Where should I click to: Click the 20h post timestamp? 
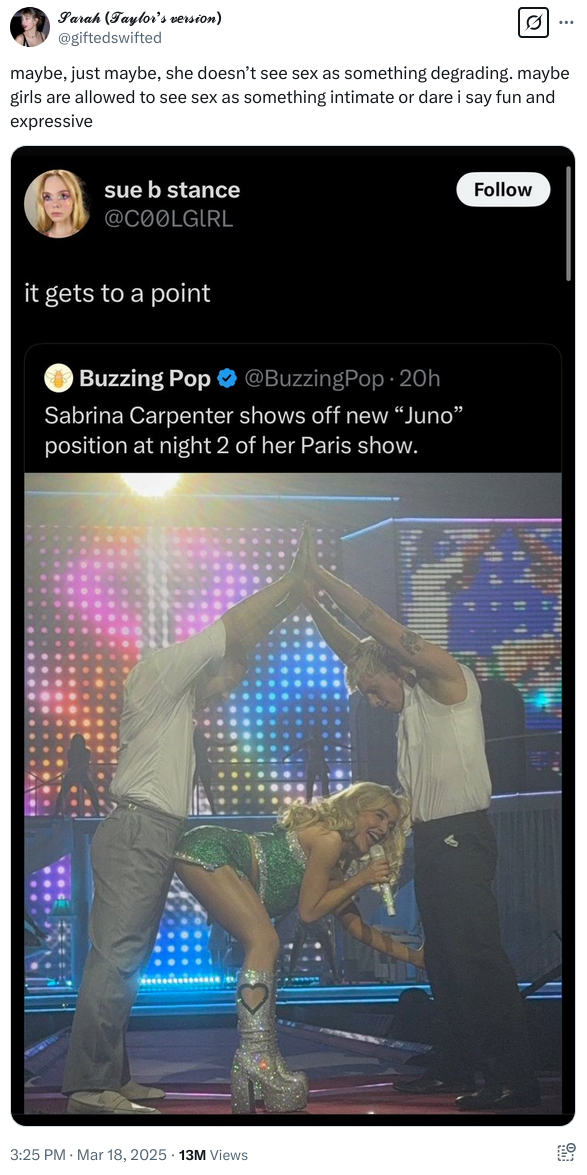pyautogui.click(x=420, y=379)
